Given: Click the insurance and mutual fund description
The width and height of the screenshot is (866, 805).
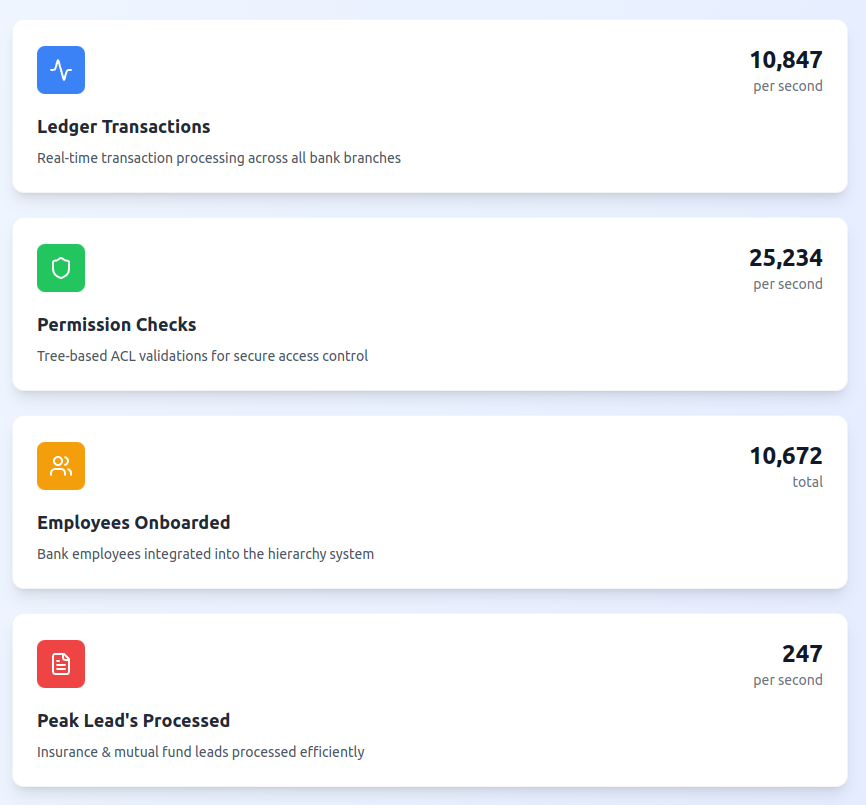Looking at the screenshot, I should tap(201, 752).
